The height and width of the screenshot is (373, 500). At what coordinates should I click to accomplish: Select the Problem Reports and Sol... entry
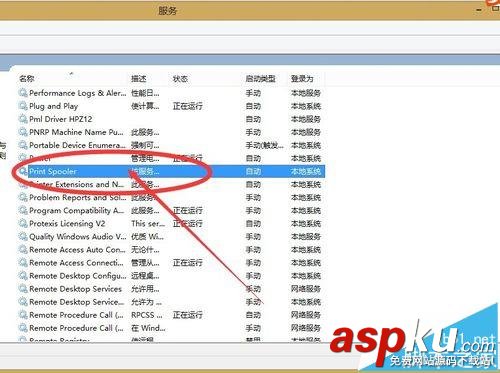tap(78, 197)
